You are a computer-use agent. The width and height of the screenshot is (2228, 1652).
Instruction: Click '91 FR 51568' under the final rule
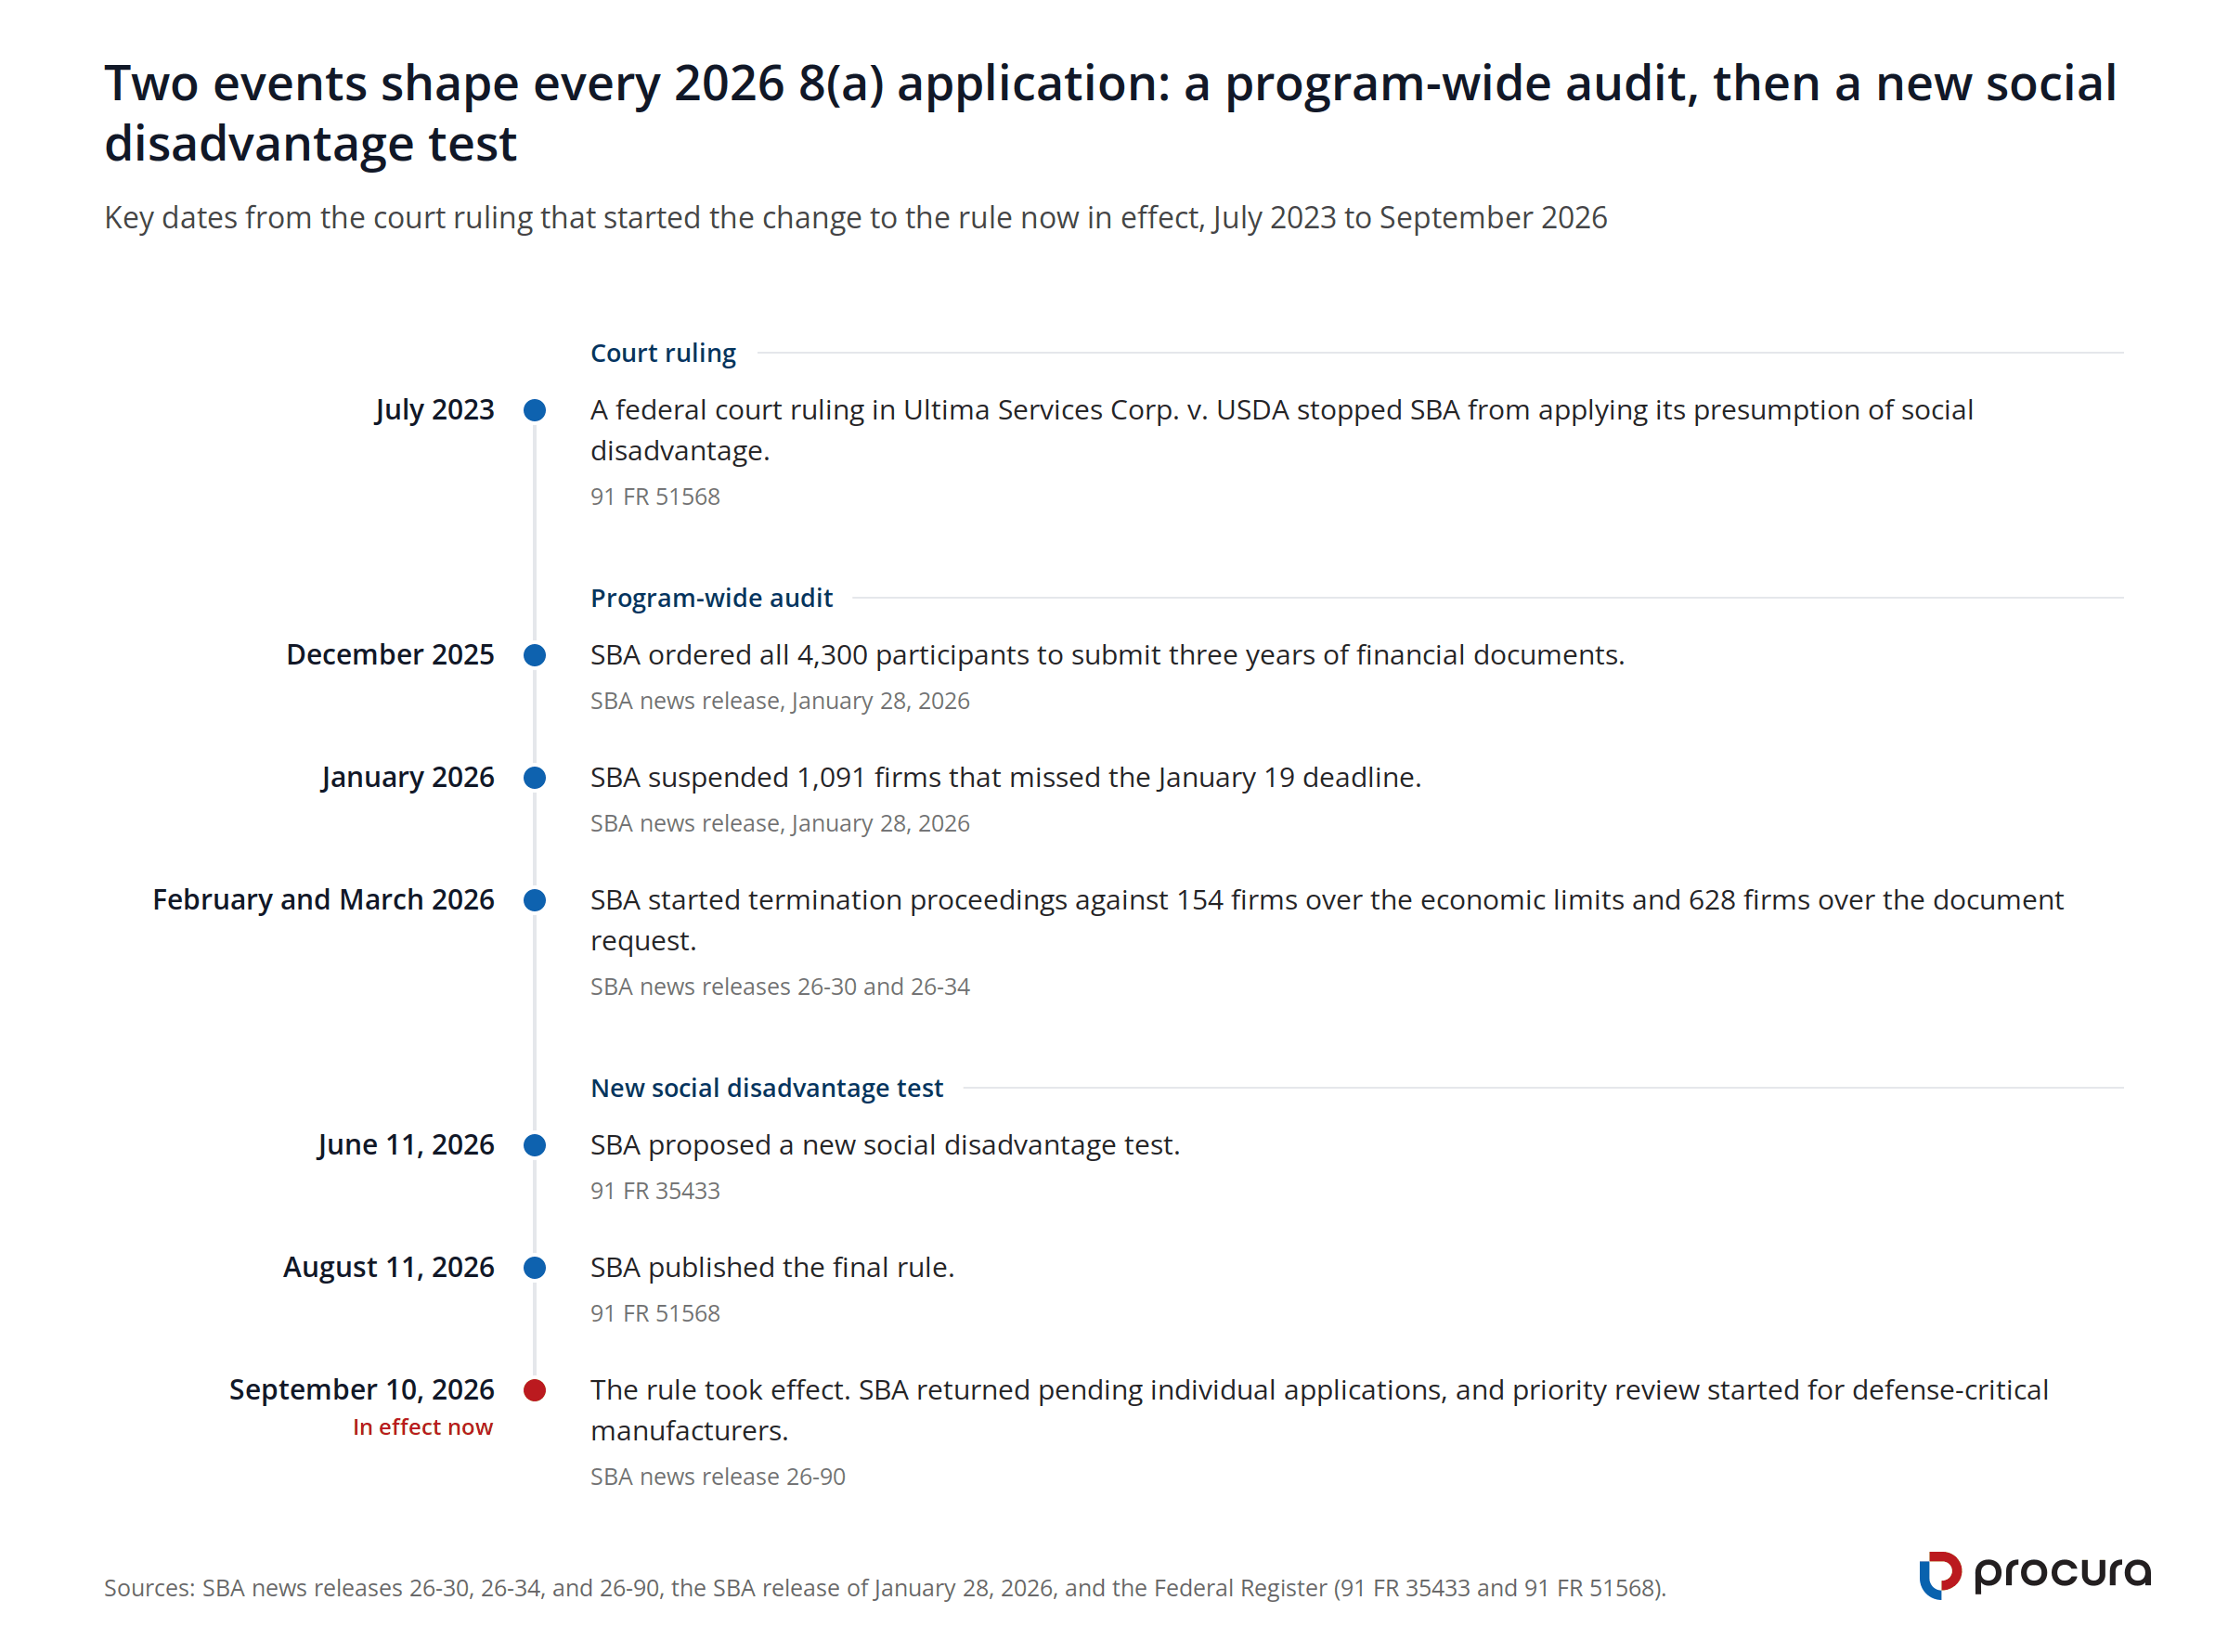[x=655, y=1314]
